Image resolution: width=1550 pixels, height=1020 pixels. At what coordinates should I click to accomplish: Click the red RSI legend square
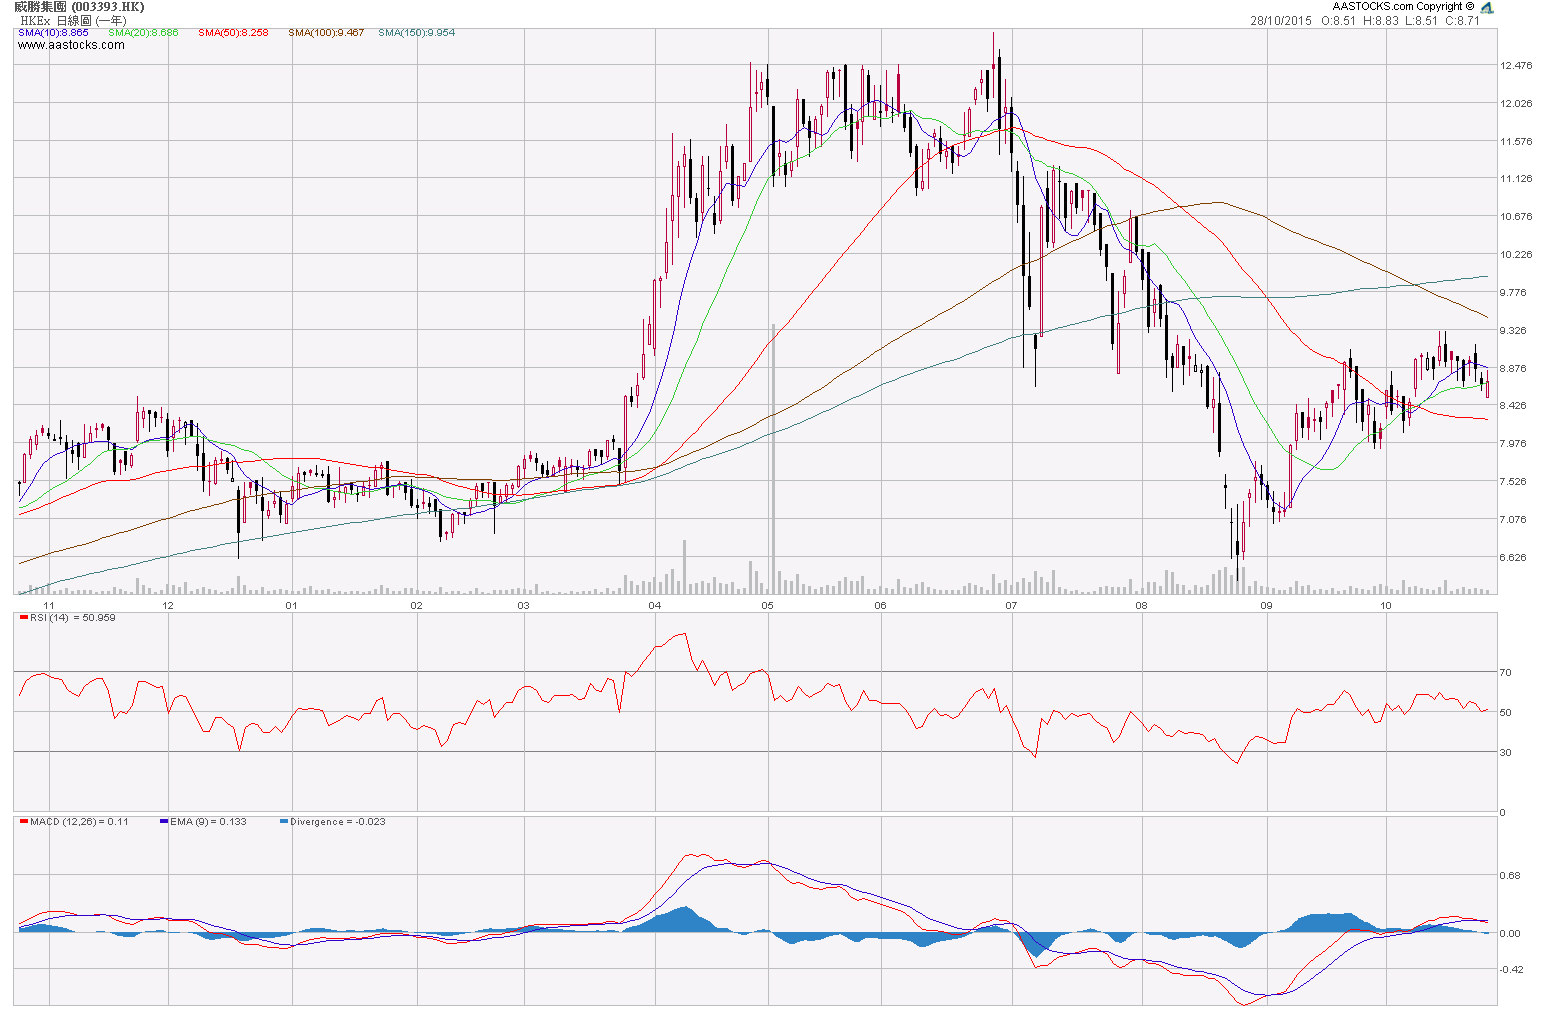pos(24,618)
